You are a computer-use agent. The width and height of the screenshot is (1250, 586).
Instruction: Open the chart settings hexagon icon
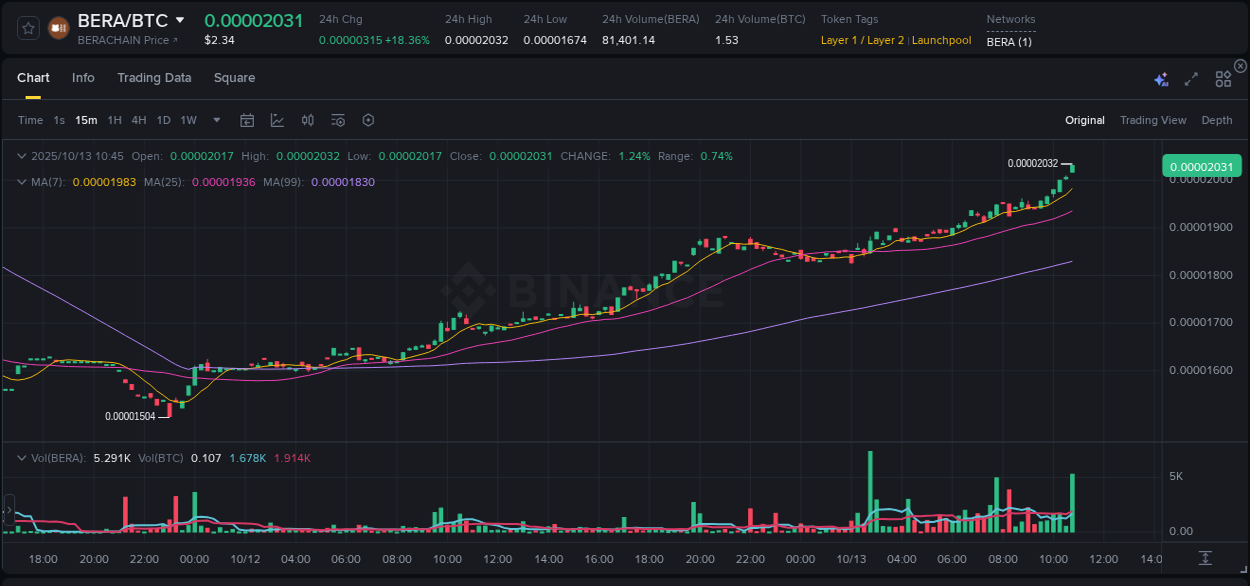click(368, 119)
